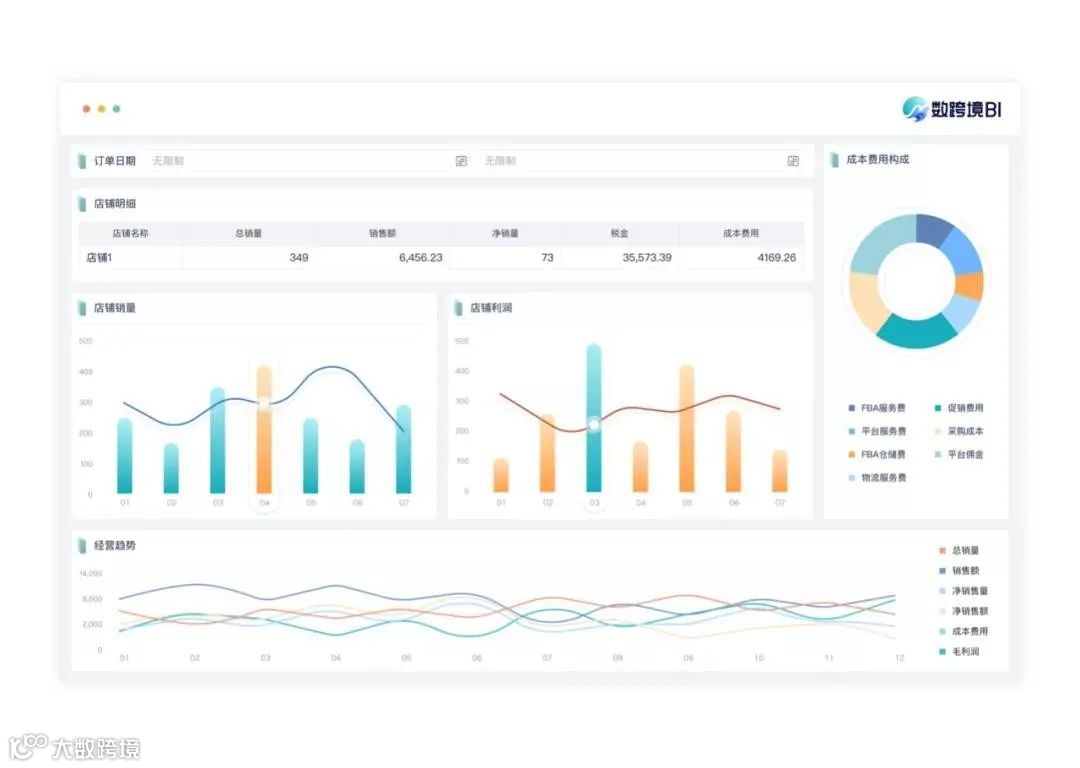Toggle the 采购成本 legend item
This screenshot has width=1080, height=768.
(959, 431)
